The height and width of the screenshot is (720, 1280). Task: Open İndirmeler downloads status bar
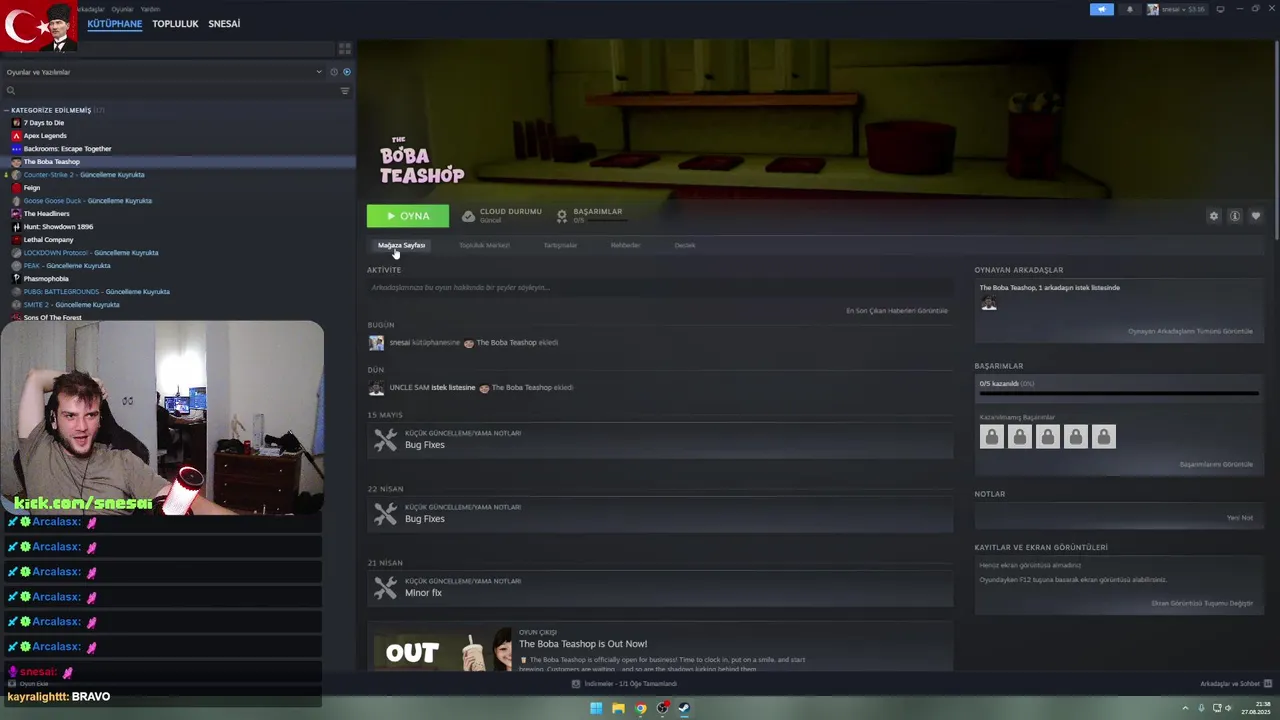[625, 684]
